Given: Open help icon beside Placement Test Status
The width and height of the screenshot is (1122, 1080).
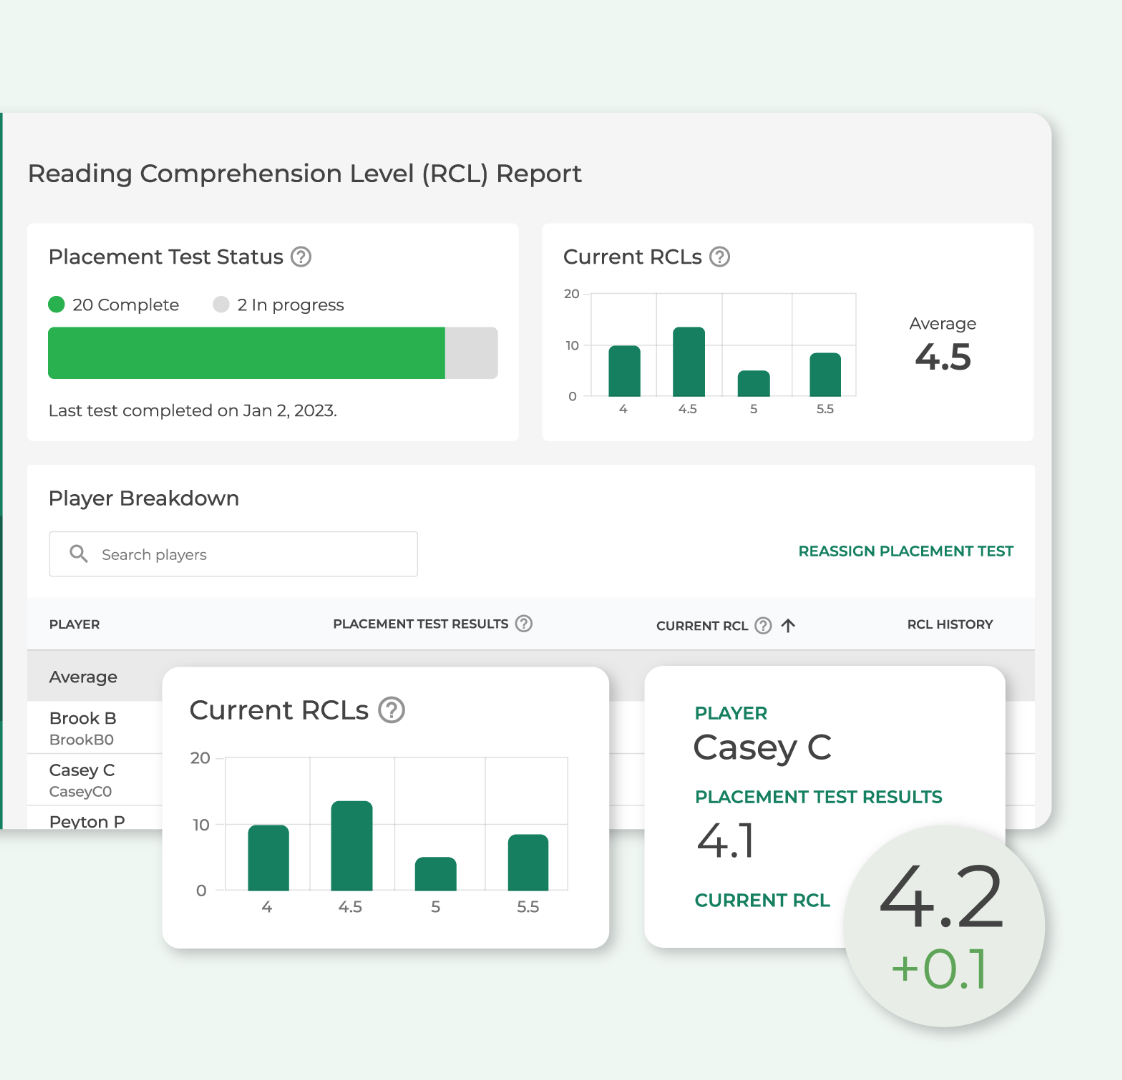Looking at the screenshot, I should 301,256.
